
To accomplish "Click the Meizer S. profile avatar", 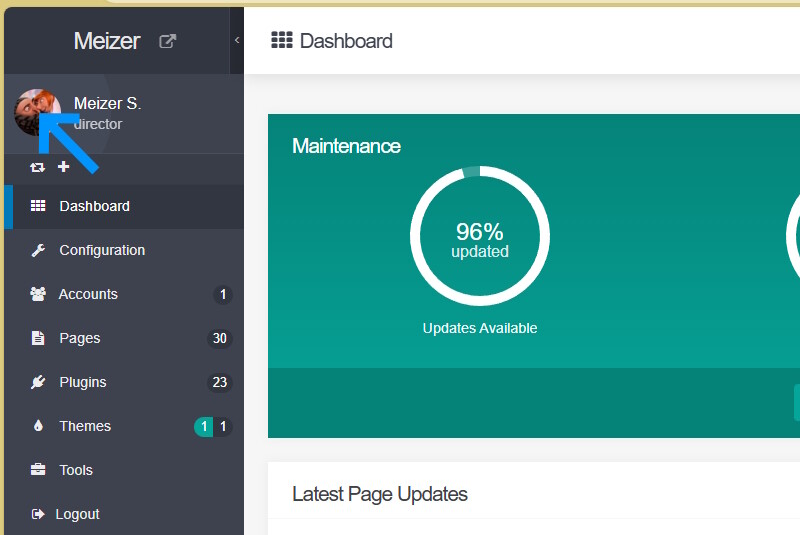I will click(x=37, y=113).
